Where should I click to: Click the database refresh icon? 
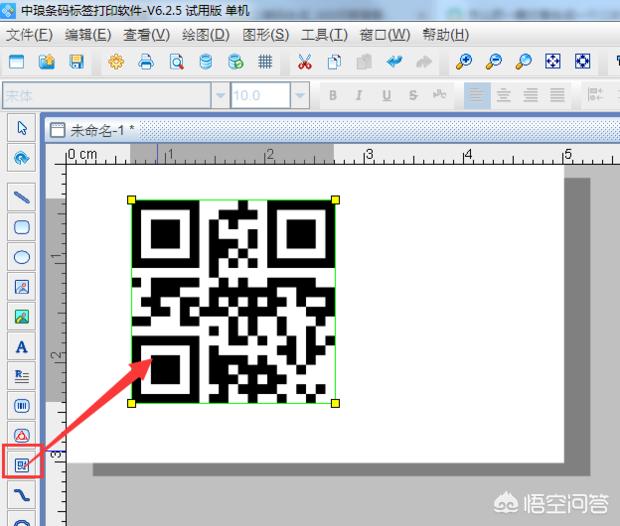(236, 62)
